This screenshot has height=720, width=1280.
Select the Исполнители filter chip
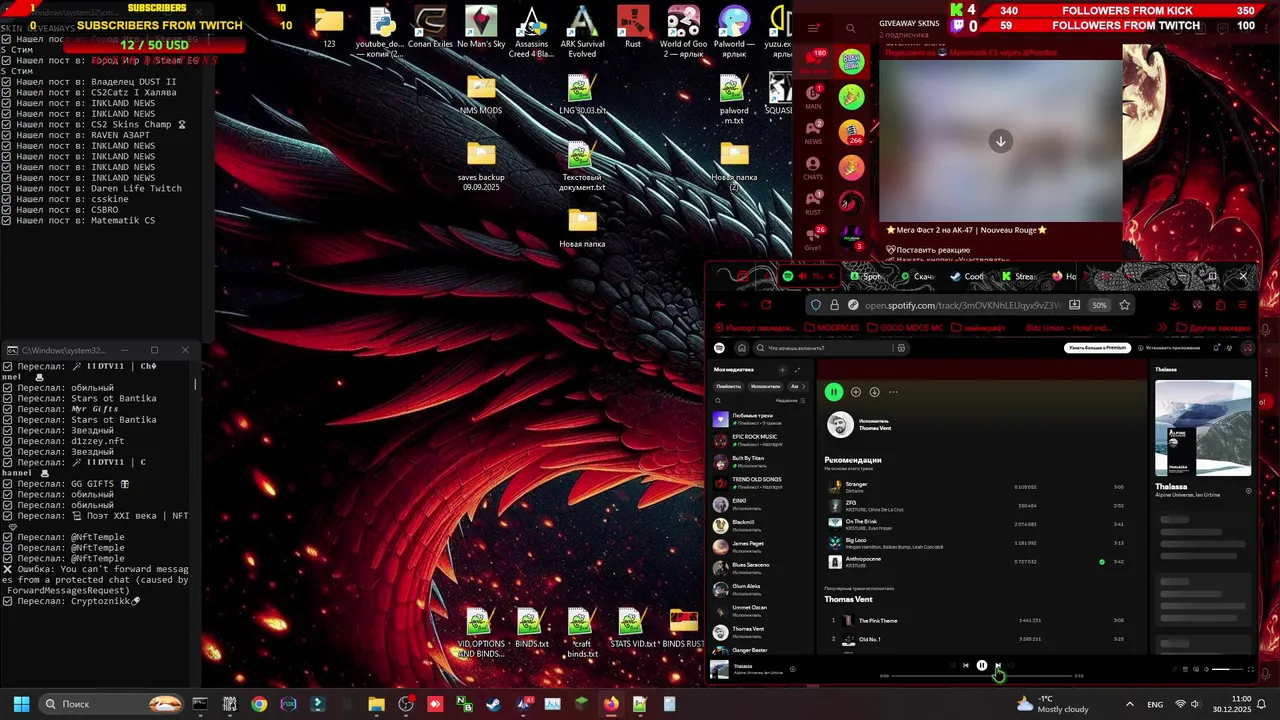[765, 386]
